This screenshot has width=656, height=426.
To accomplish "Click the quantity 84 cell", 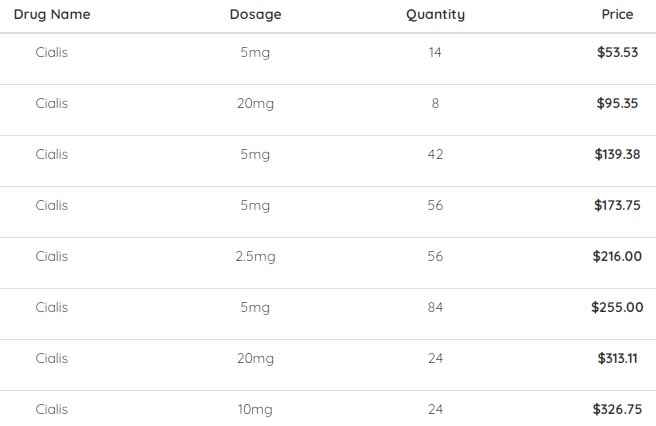I will pyautogui.click(x=435, y=308).
